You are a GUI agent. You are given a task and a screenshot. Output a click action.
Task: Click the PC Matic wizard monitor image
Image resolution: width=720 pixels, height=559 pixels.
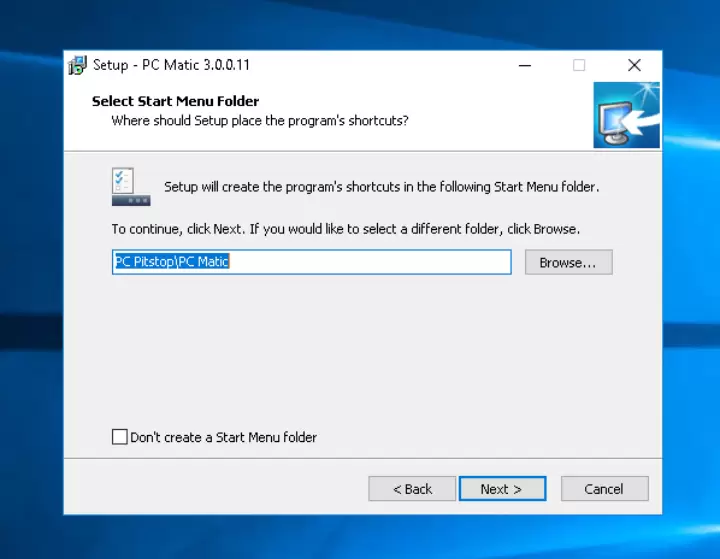tap(626, 115)
